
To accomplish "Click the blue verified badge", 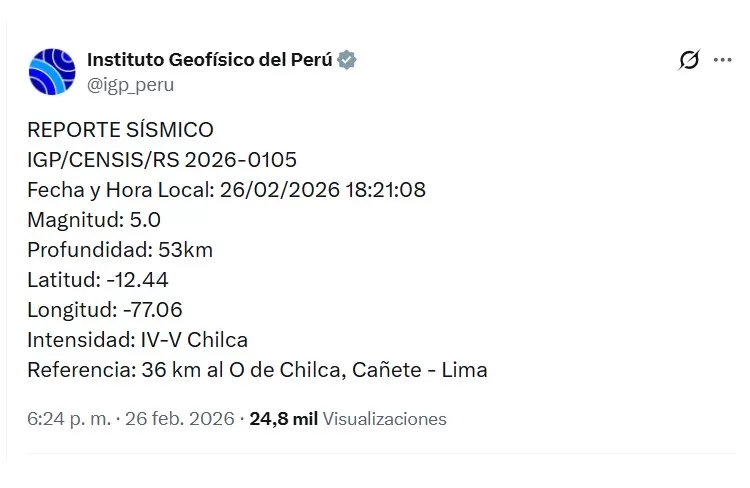I will coord(347,60).
